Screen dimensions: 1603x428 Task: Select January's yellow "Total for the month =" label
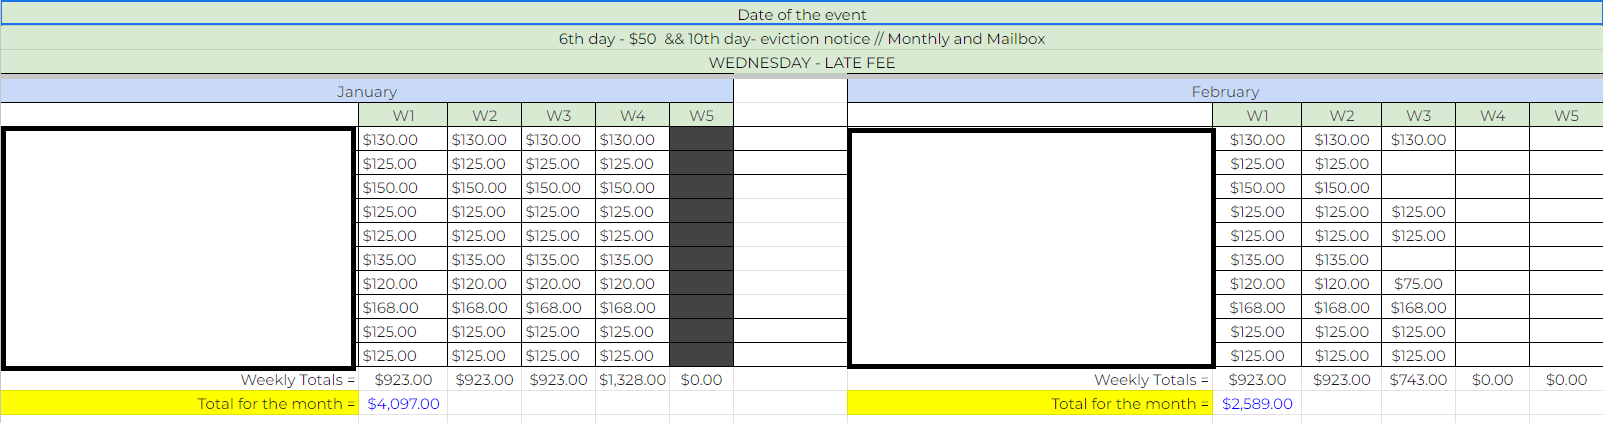[276, 403]
